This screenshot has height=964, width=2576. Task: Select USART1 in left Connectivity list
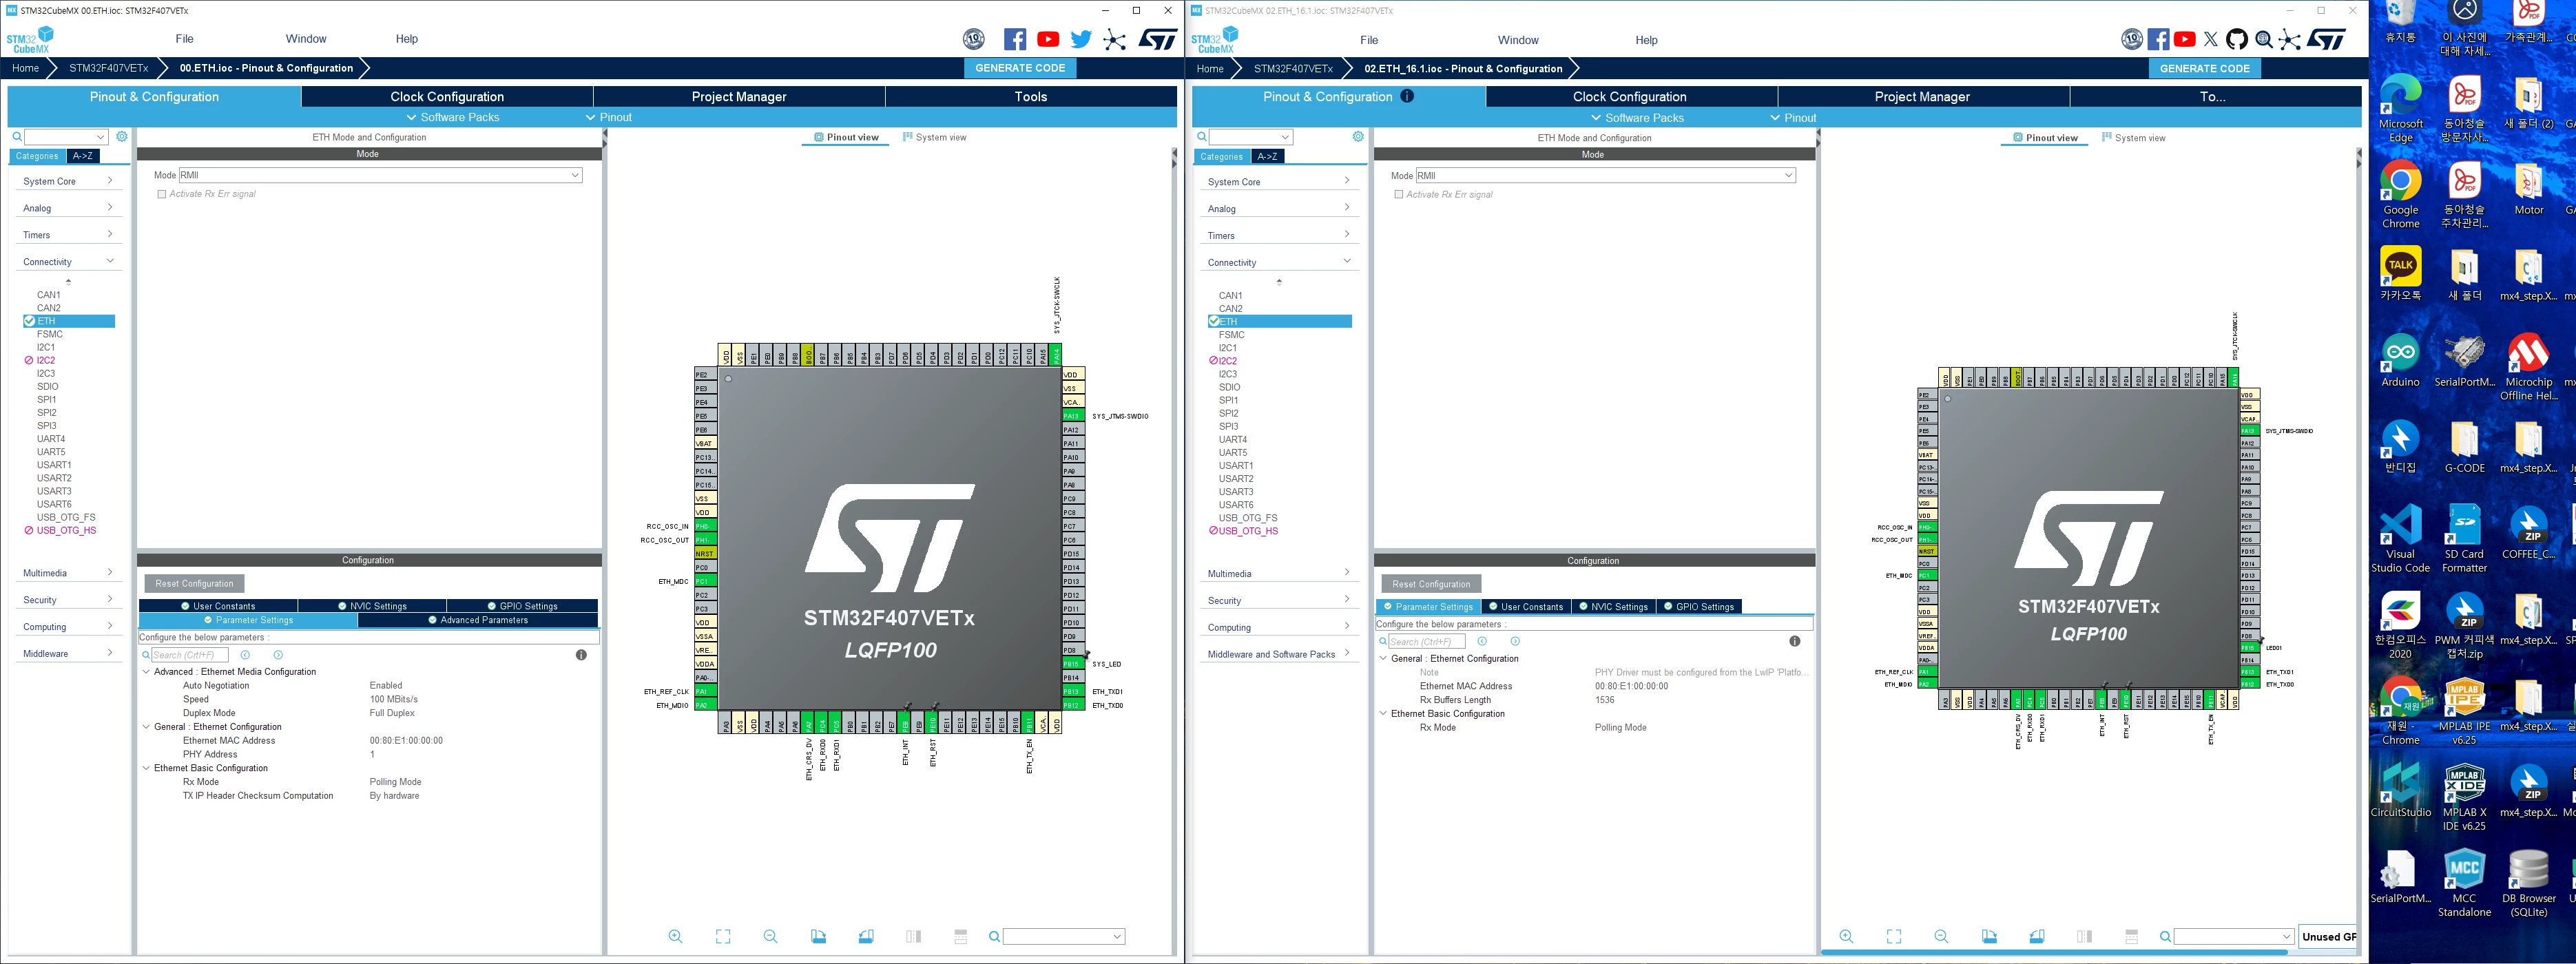coord(54,465)
